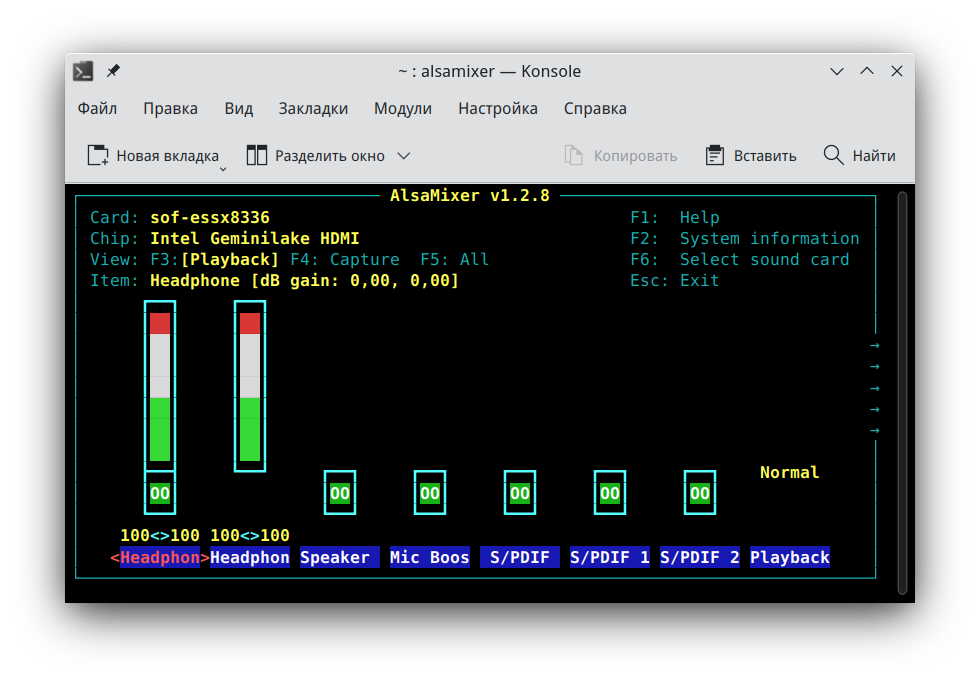
Task: Toggle mute on the Mic Boost channel
Action: 430,493
